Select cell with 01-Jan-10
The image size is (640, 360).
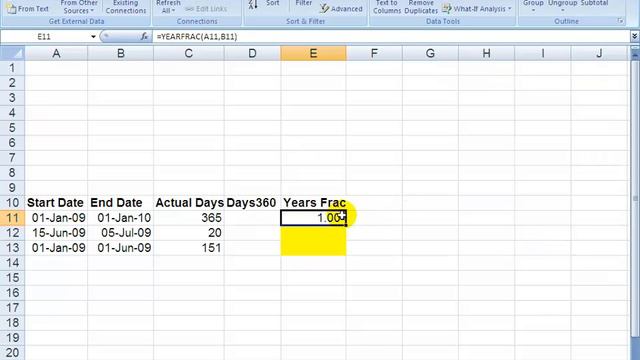pyautogui.click(x=121, y=218)
